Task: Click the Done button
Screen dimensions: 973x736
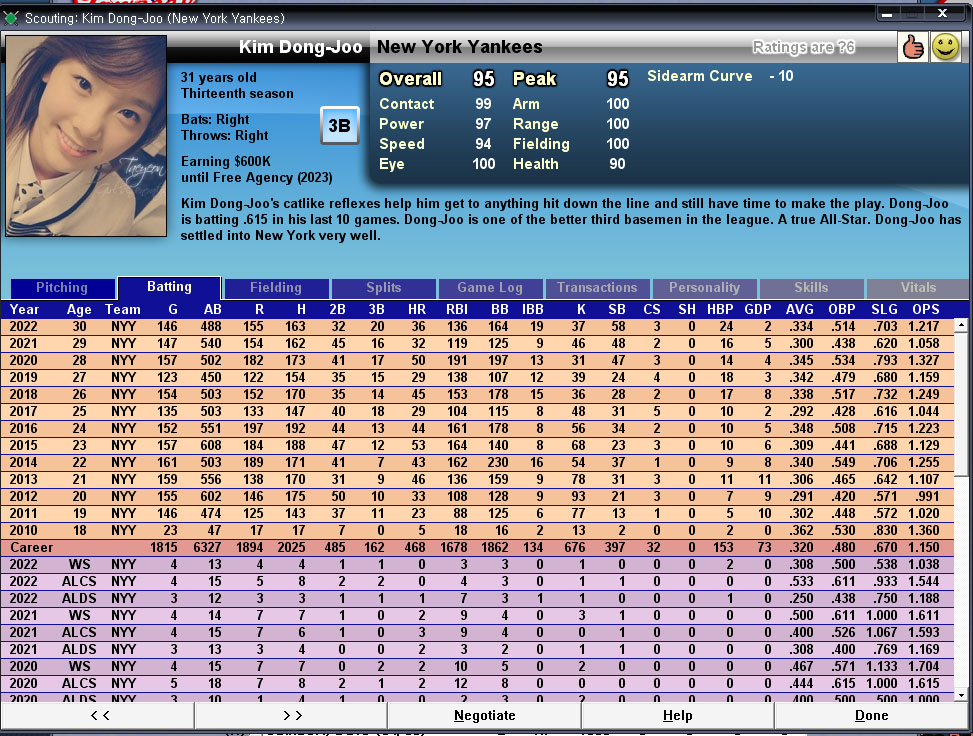Action: [x=871, y=716]
